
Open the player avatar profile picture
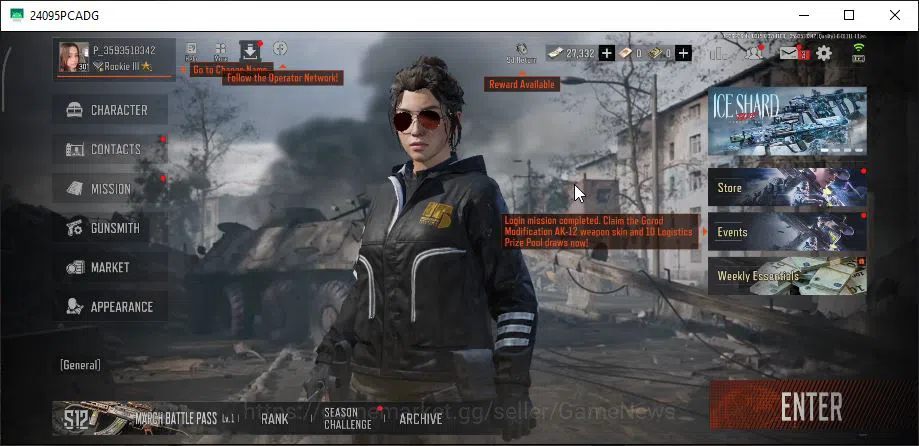coord(74,57)
